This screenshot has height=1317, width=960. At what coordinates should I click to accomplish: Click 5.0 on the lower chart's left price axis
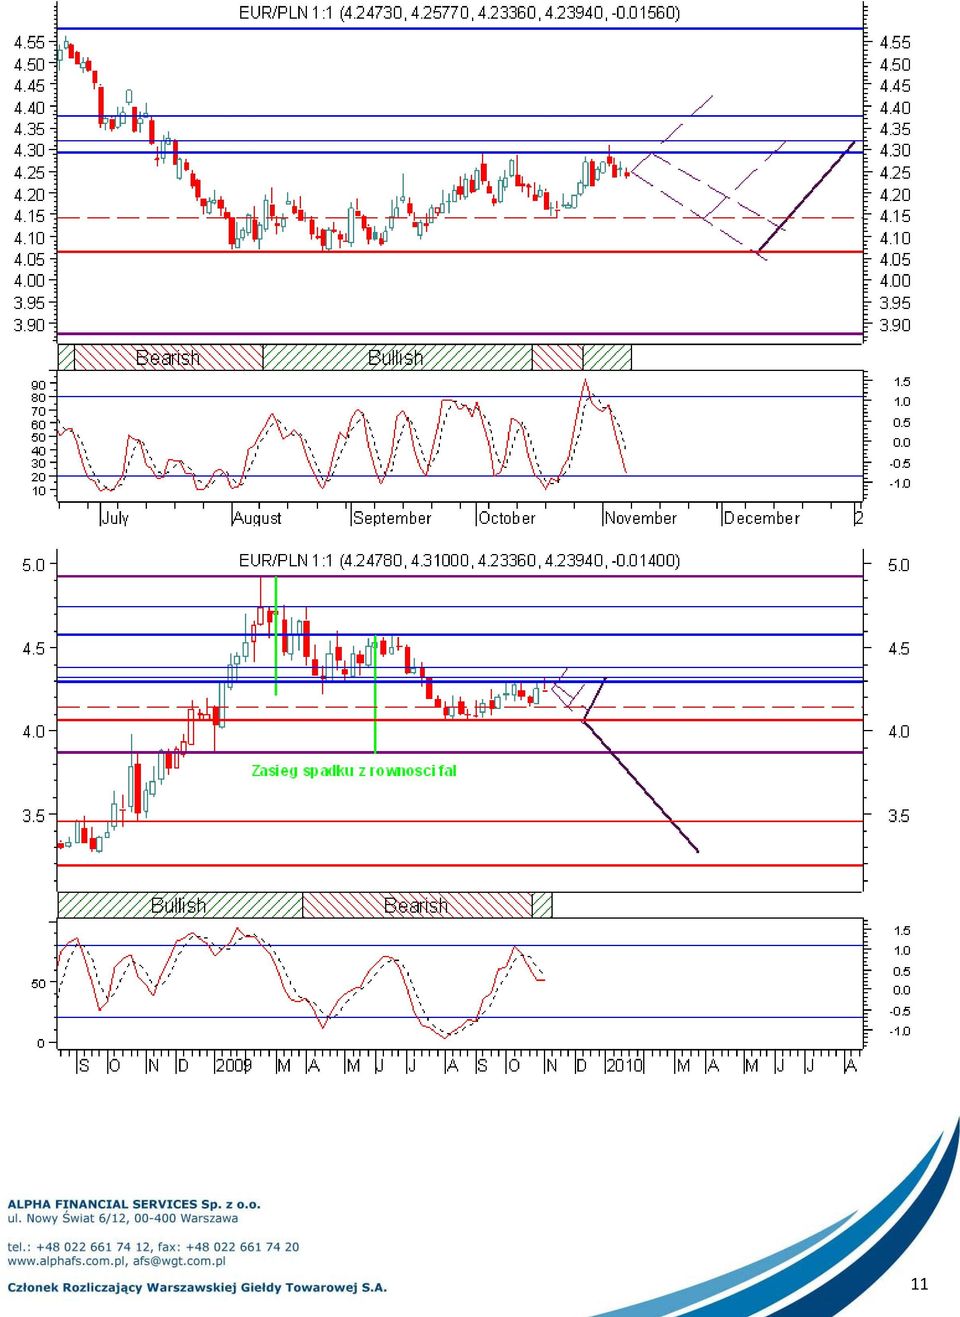(34, 565)
